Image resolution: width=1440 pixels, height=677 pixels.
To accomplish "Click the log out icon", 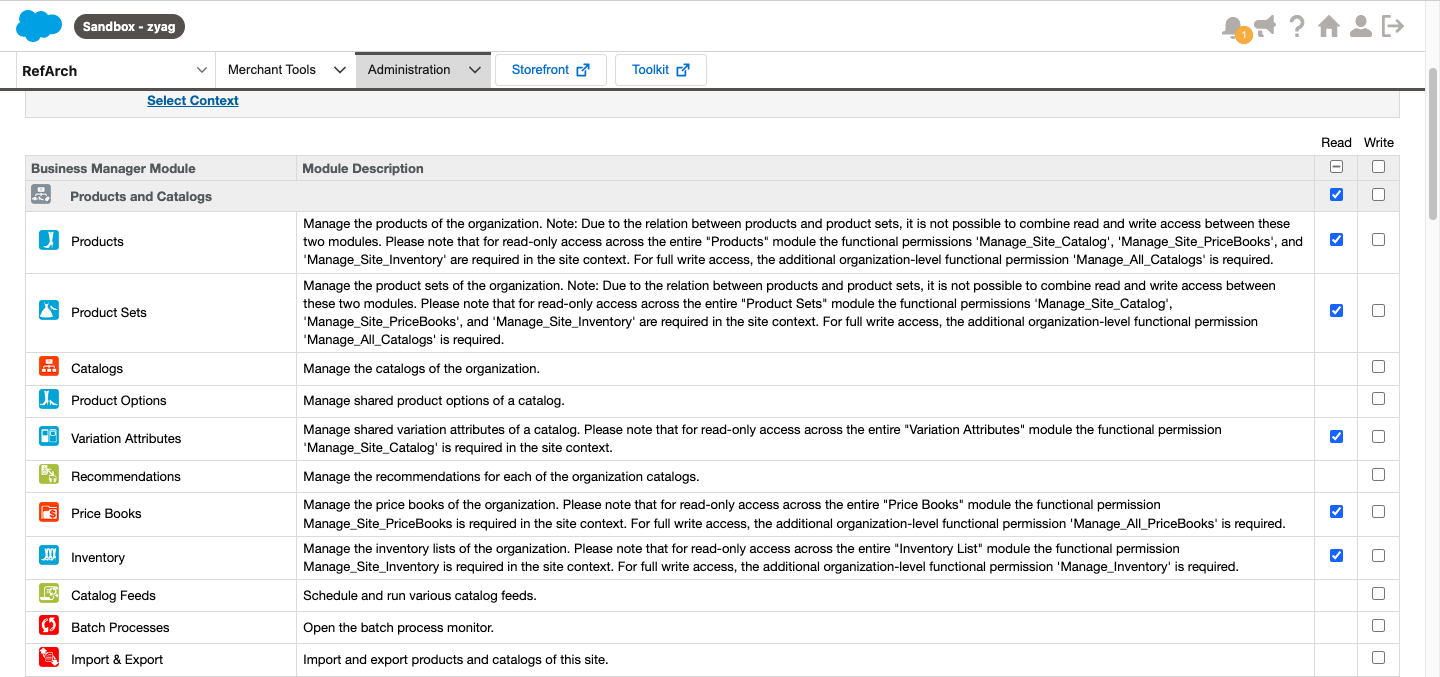I will [x=1393, y=27].
